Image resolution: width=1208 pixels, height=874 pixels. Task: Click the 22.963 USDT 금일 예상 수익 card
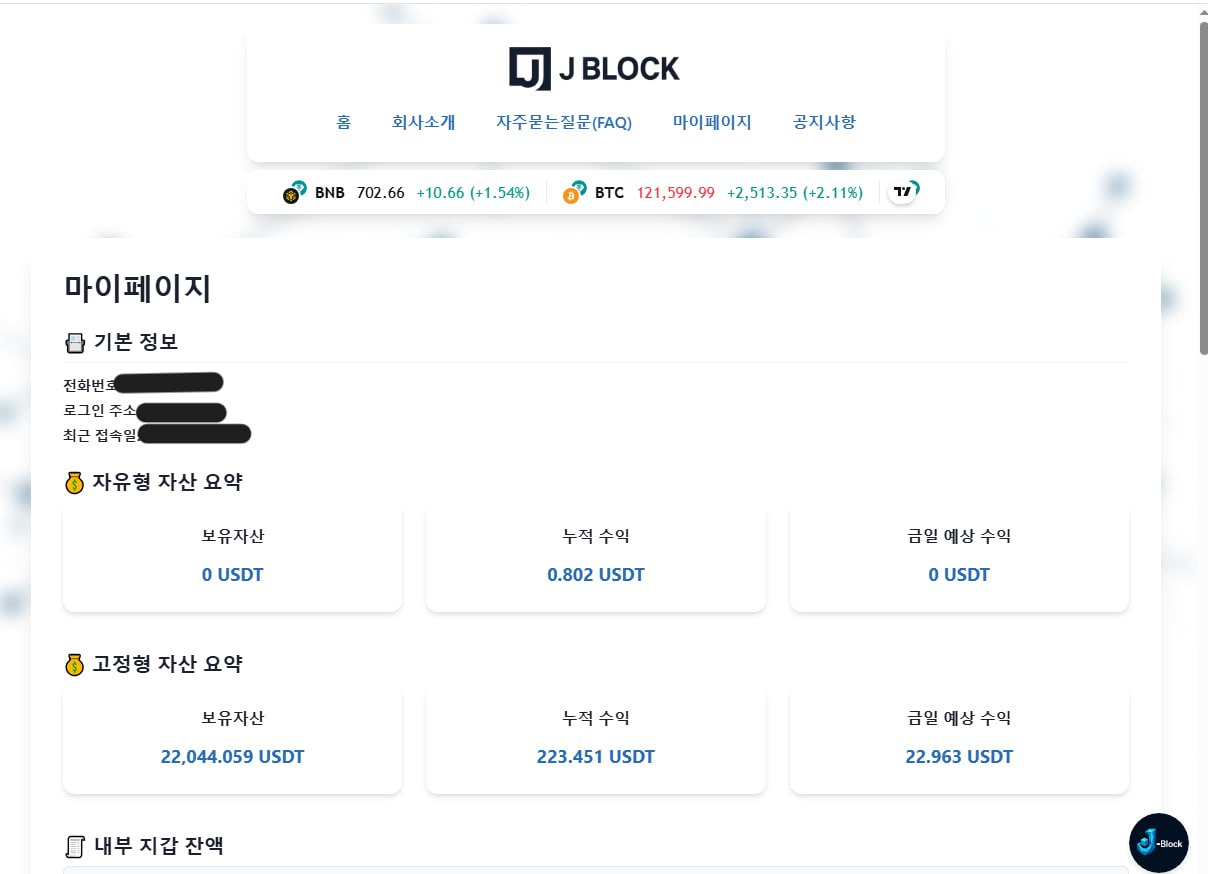pos(959,739)
